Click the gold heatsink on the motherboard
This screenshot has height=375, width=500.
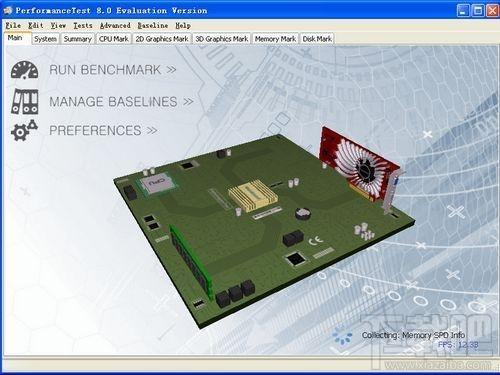[x=253, y=196]
